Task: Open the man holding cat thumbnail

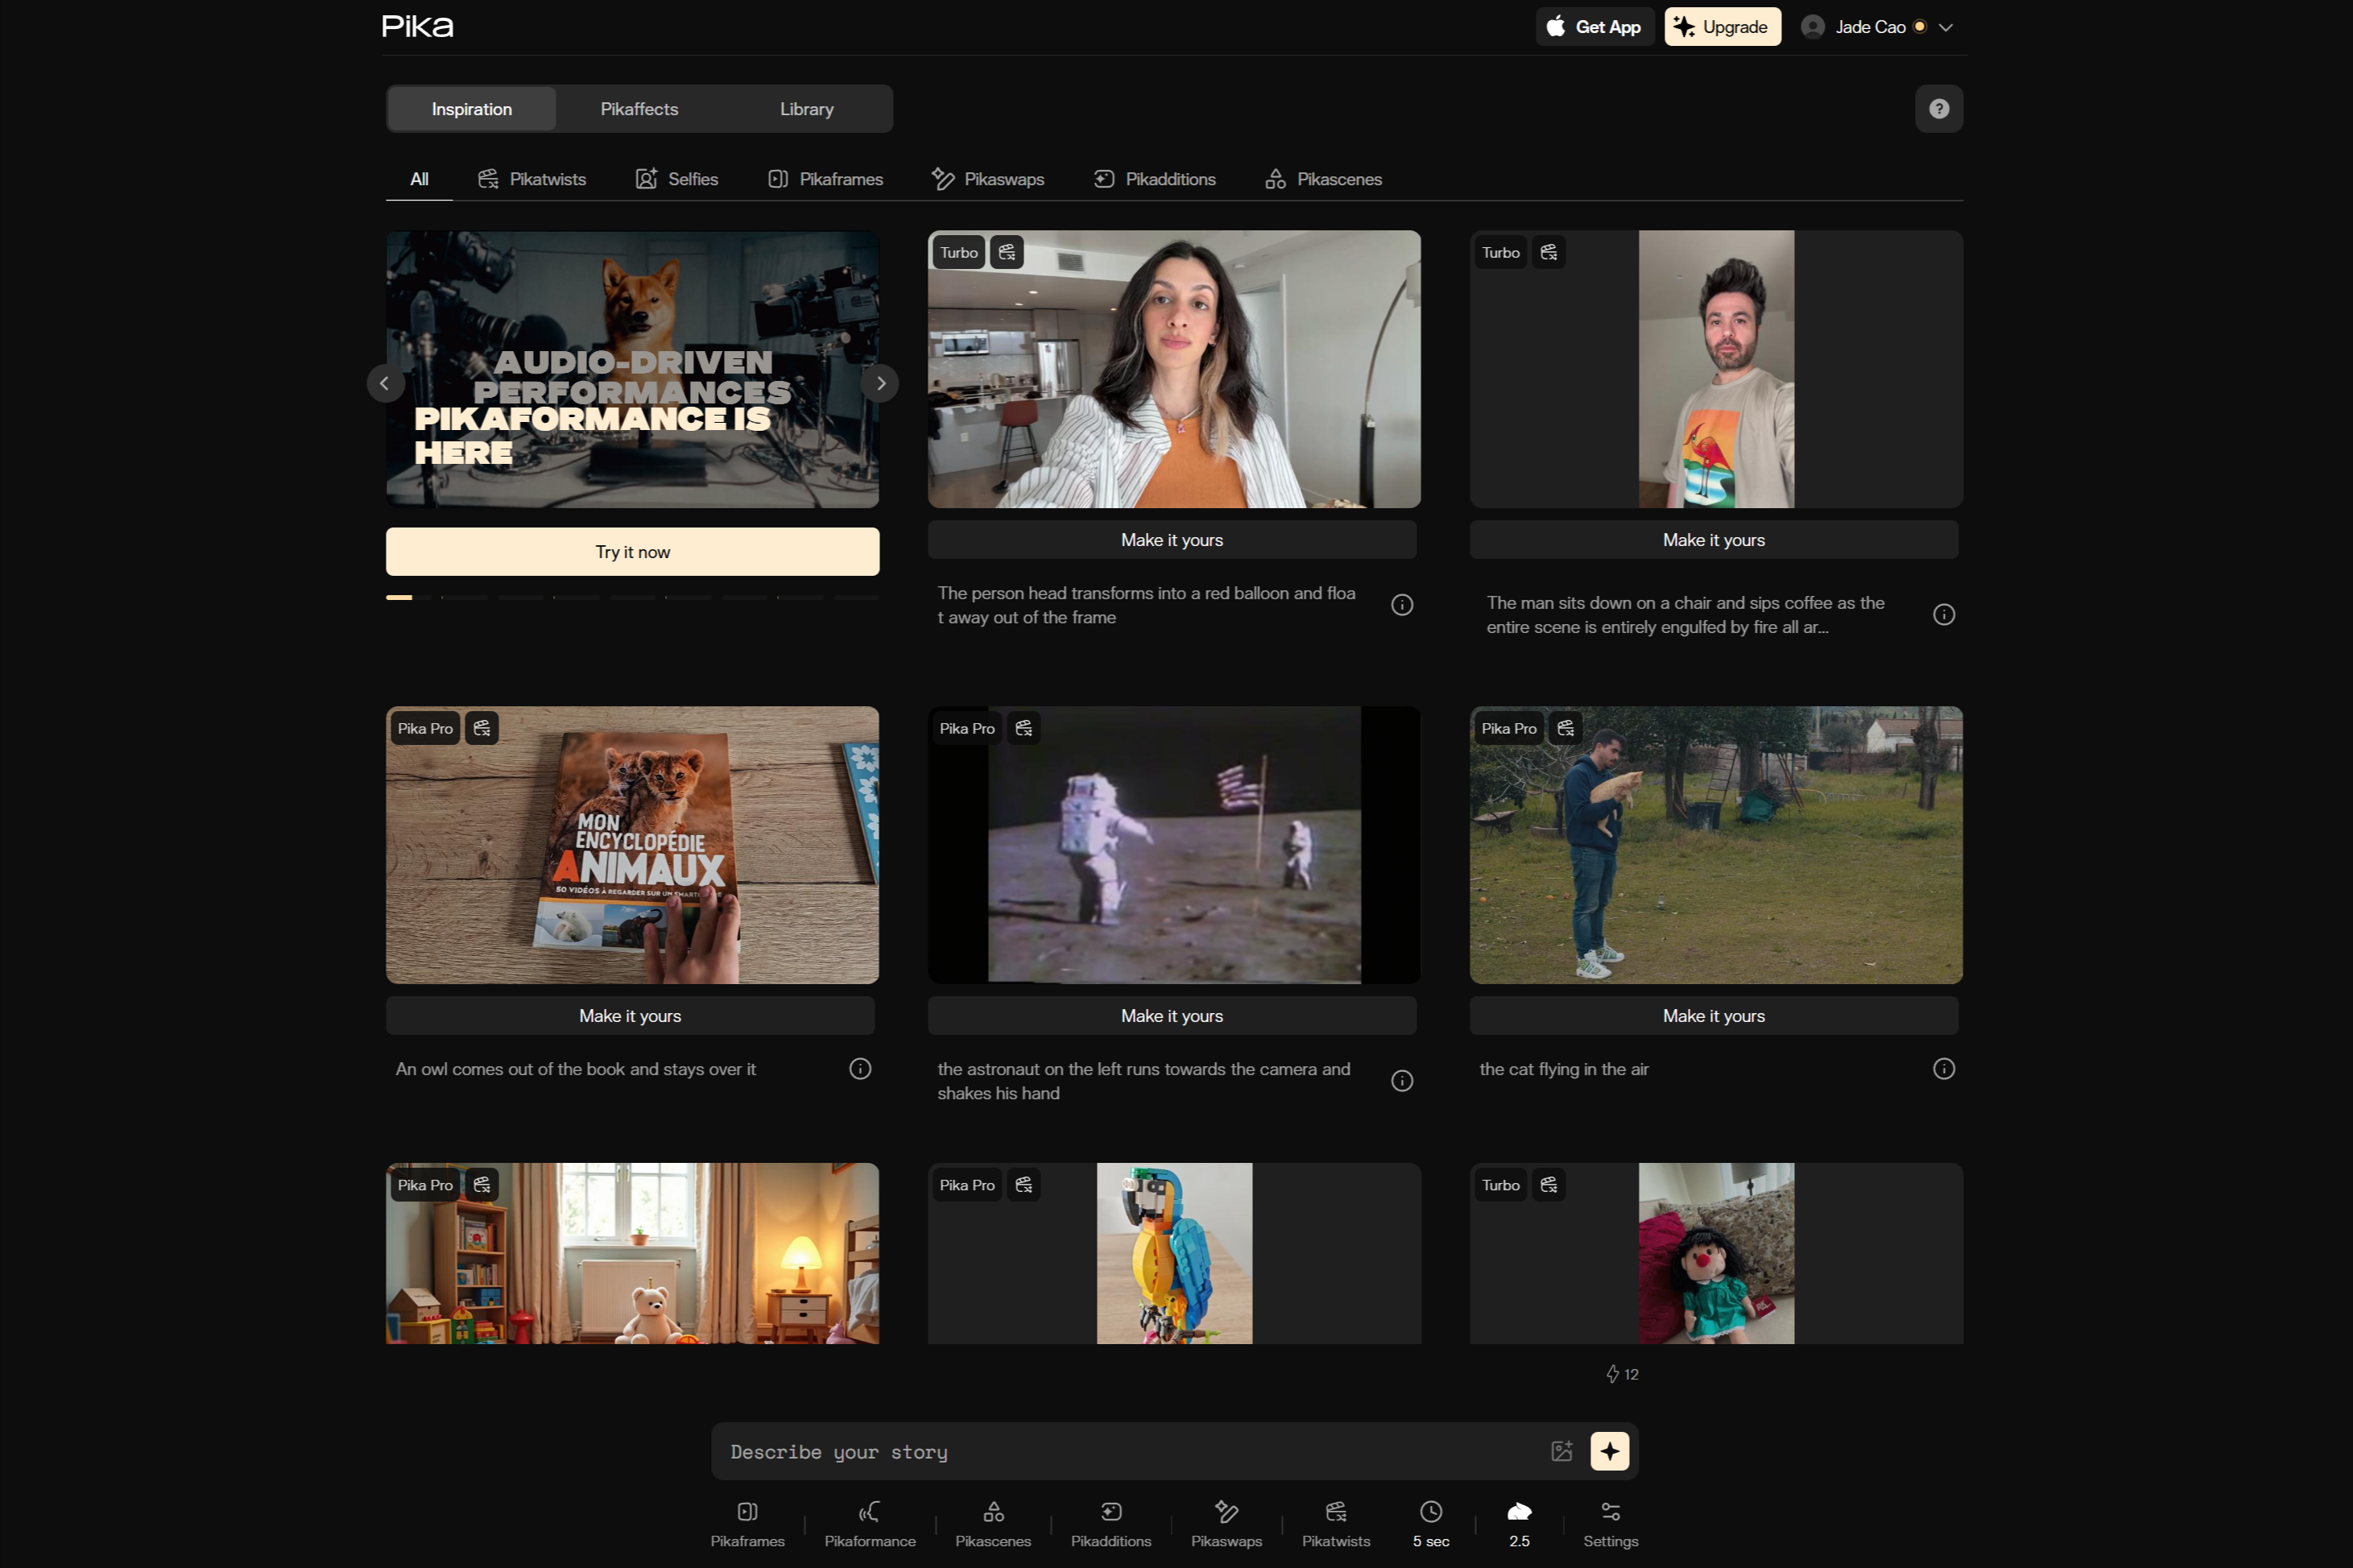Action: [x=1716, y=845]
